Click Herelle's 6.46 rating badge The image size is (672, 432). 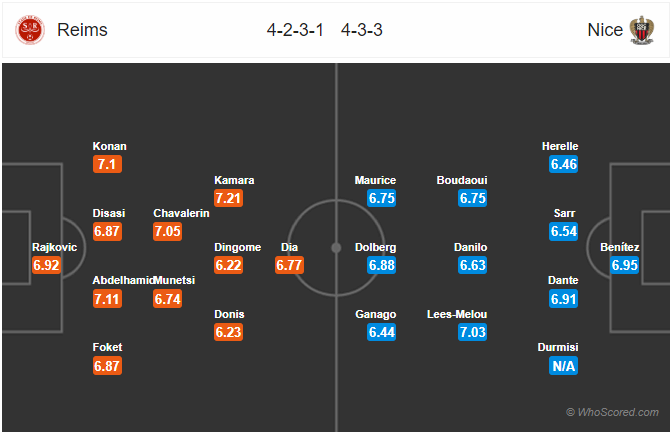point(564,164)
